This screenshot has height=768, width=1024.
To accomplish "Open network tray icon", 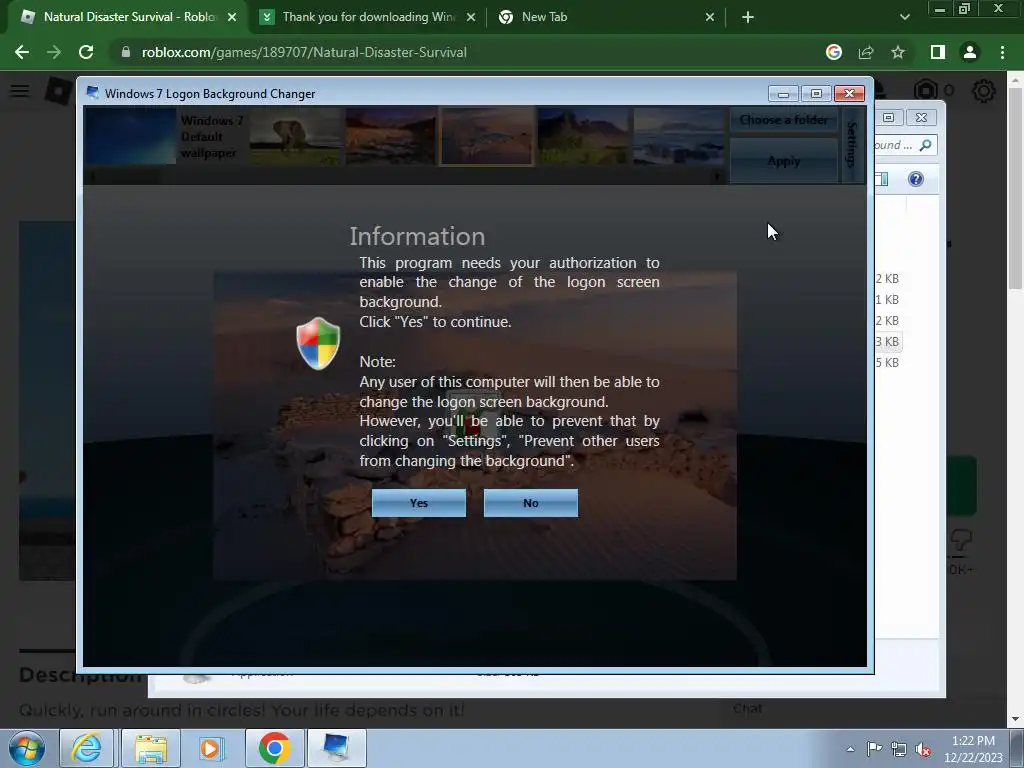I will pos(899,749).
